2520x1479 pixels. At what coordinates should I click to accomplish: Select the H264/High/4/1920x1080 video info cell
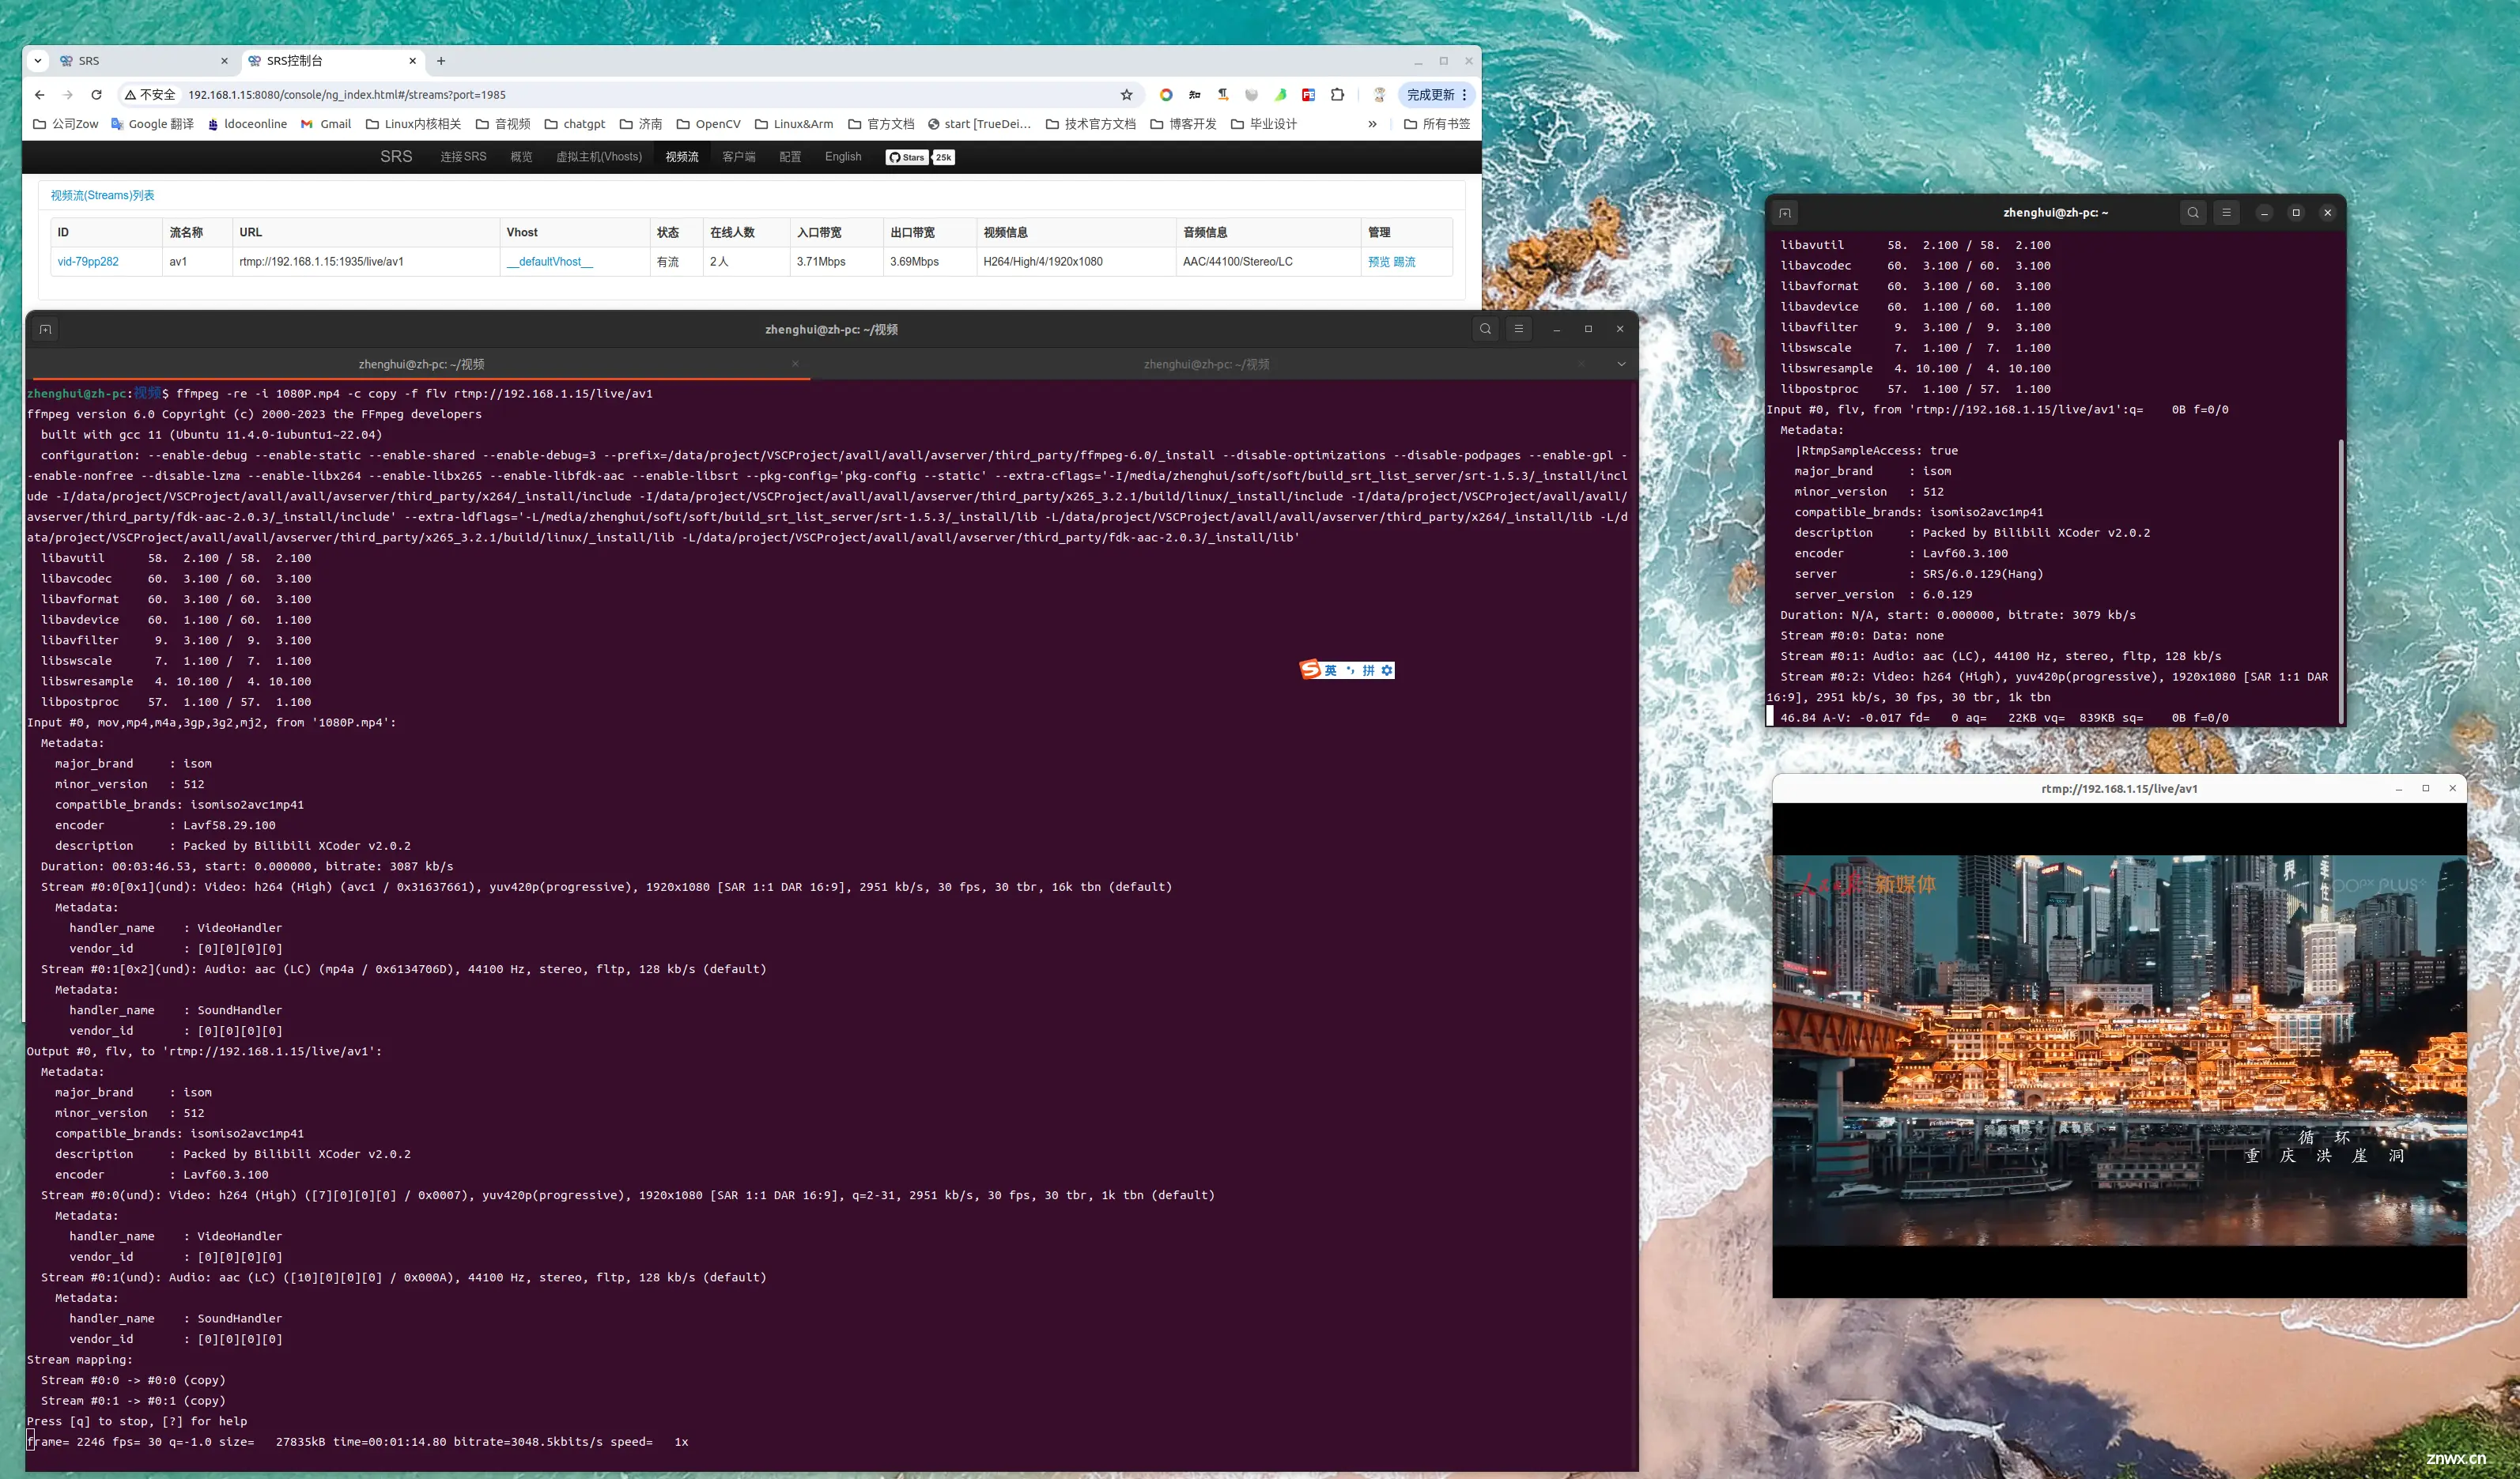1076,262
